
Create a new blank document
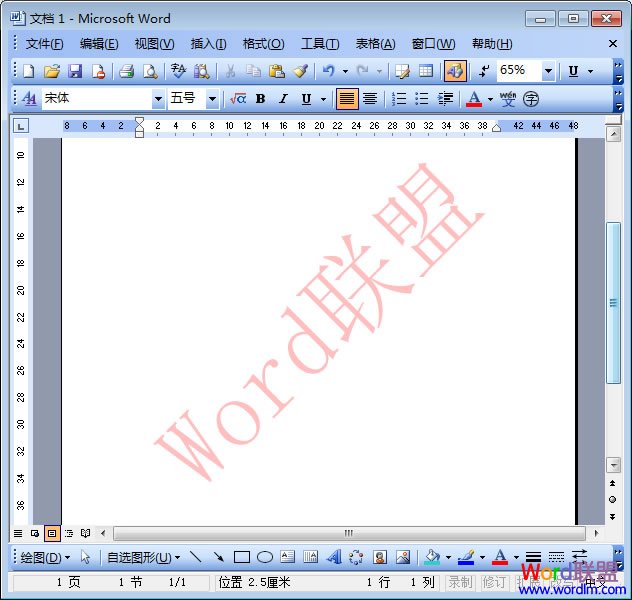[29, 71]
